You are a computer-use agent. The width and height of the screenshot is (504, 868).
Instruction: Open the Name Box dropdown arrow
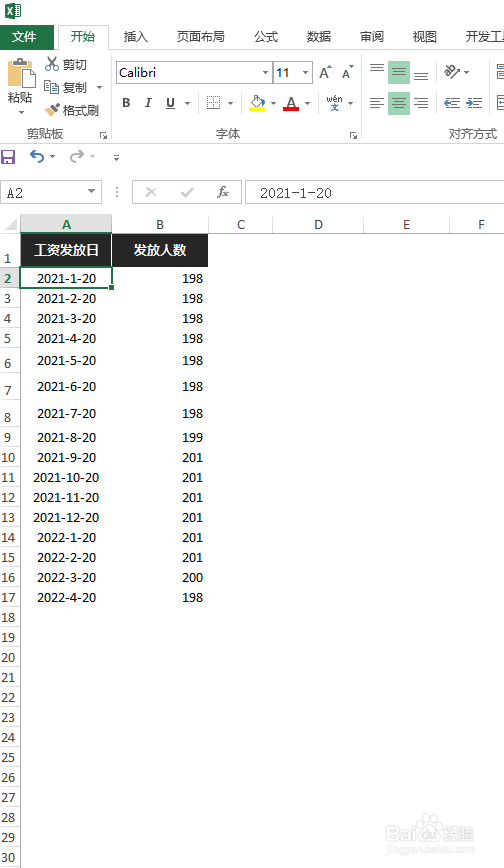click(x=91, y=192)
